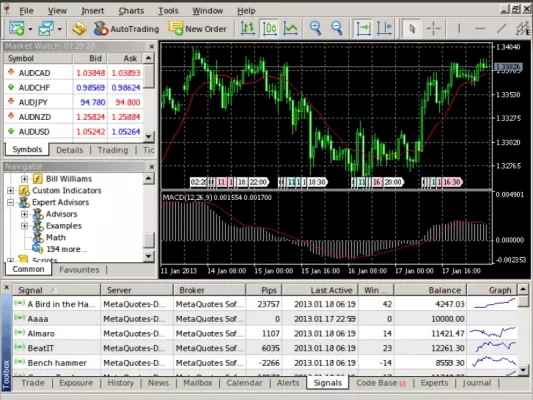533x400 pixels.
Task: Click the Zoom Out magnifier icon
Action: pyautogui.click(x=337, y=29)
